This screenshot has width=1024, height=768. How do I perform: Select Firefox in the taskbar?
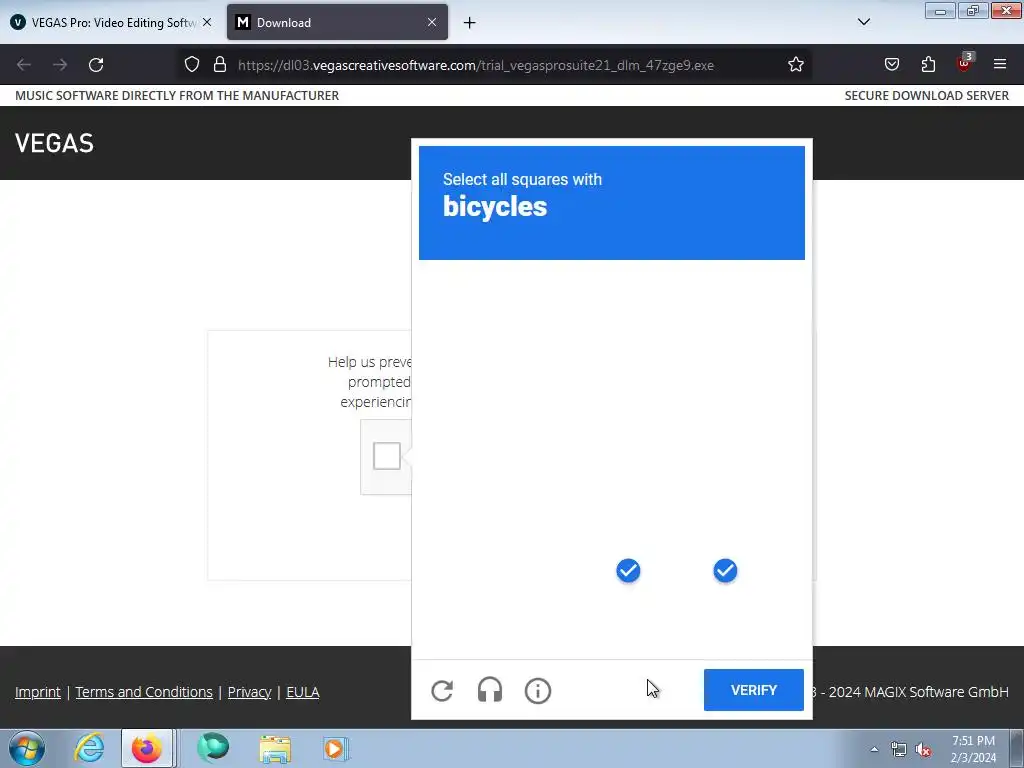tap(147, 748)
